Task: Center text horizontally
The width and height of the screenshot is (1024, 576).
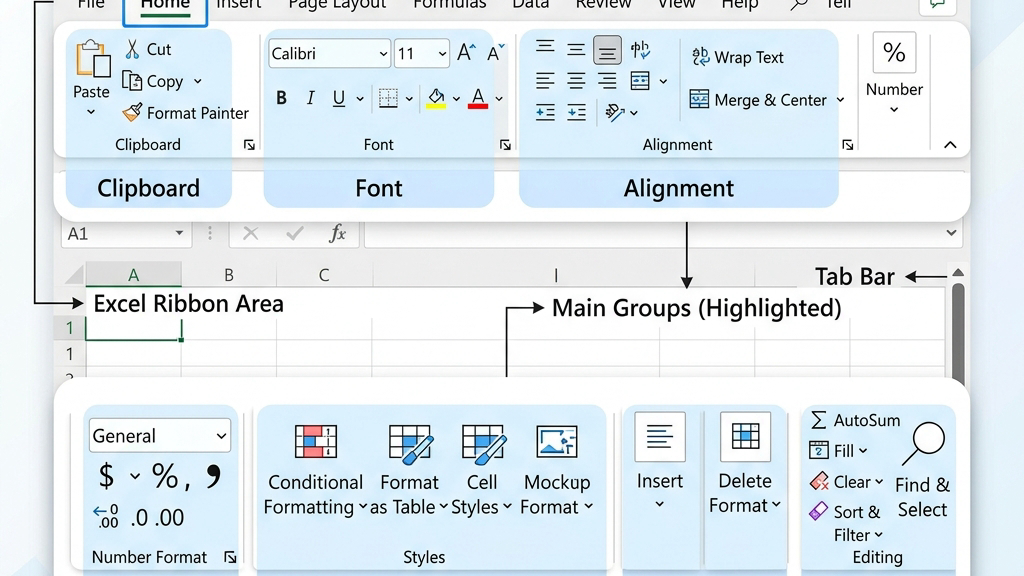Action: click(576, 81)
